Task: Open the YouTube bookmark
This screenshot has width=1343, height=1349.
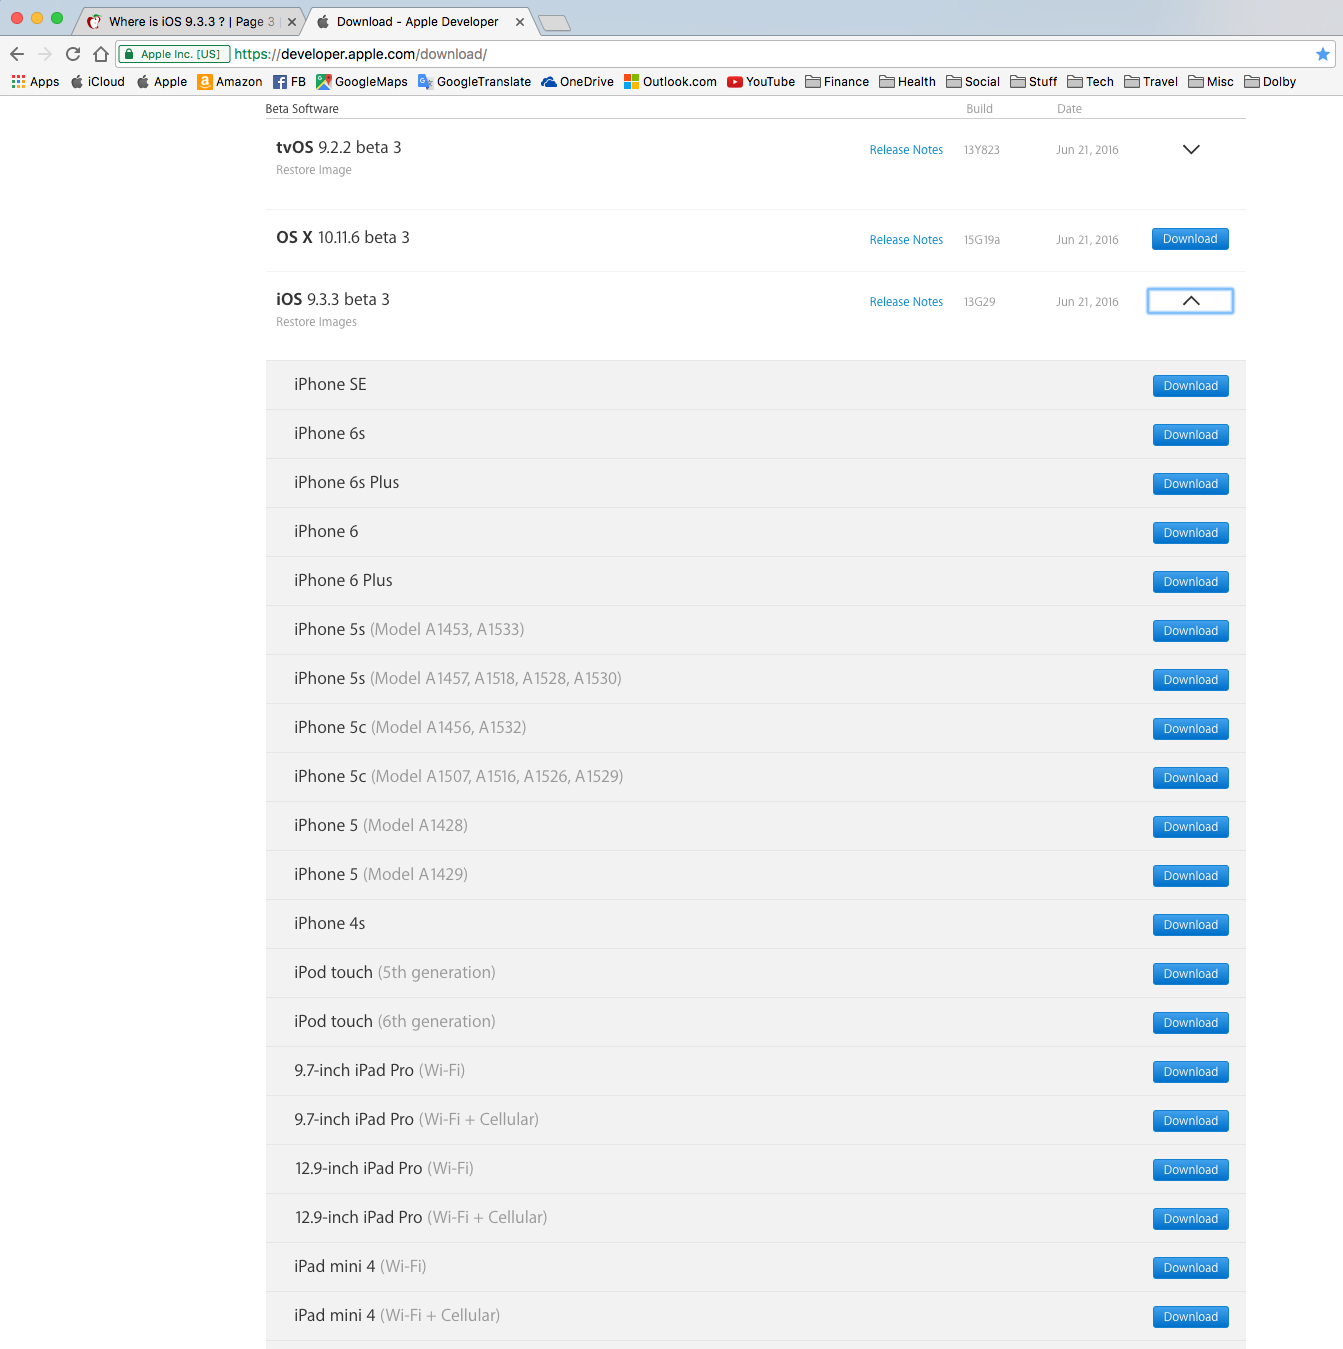Action: click(x=761, y=82)
